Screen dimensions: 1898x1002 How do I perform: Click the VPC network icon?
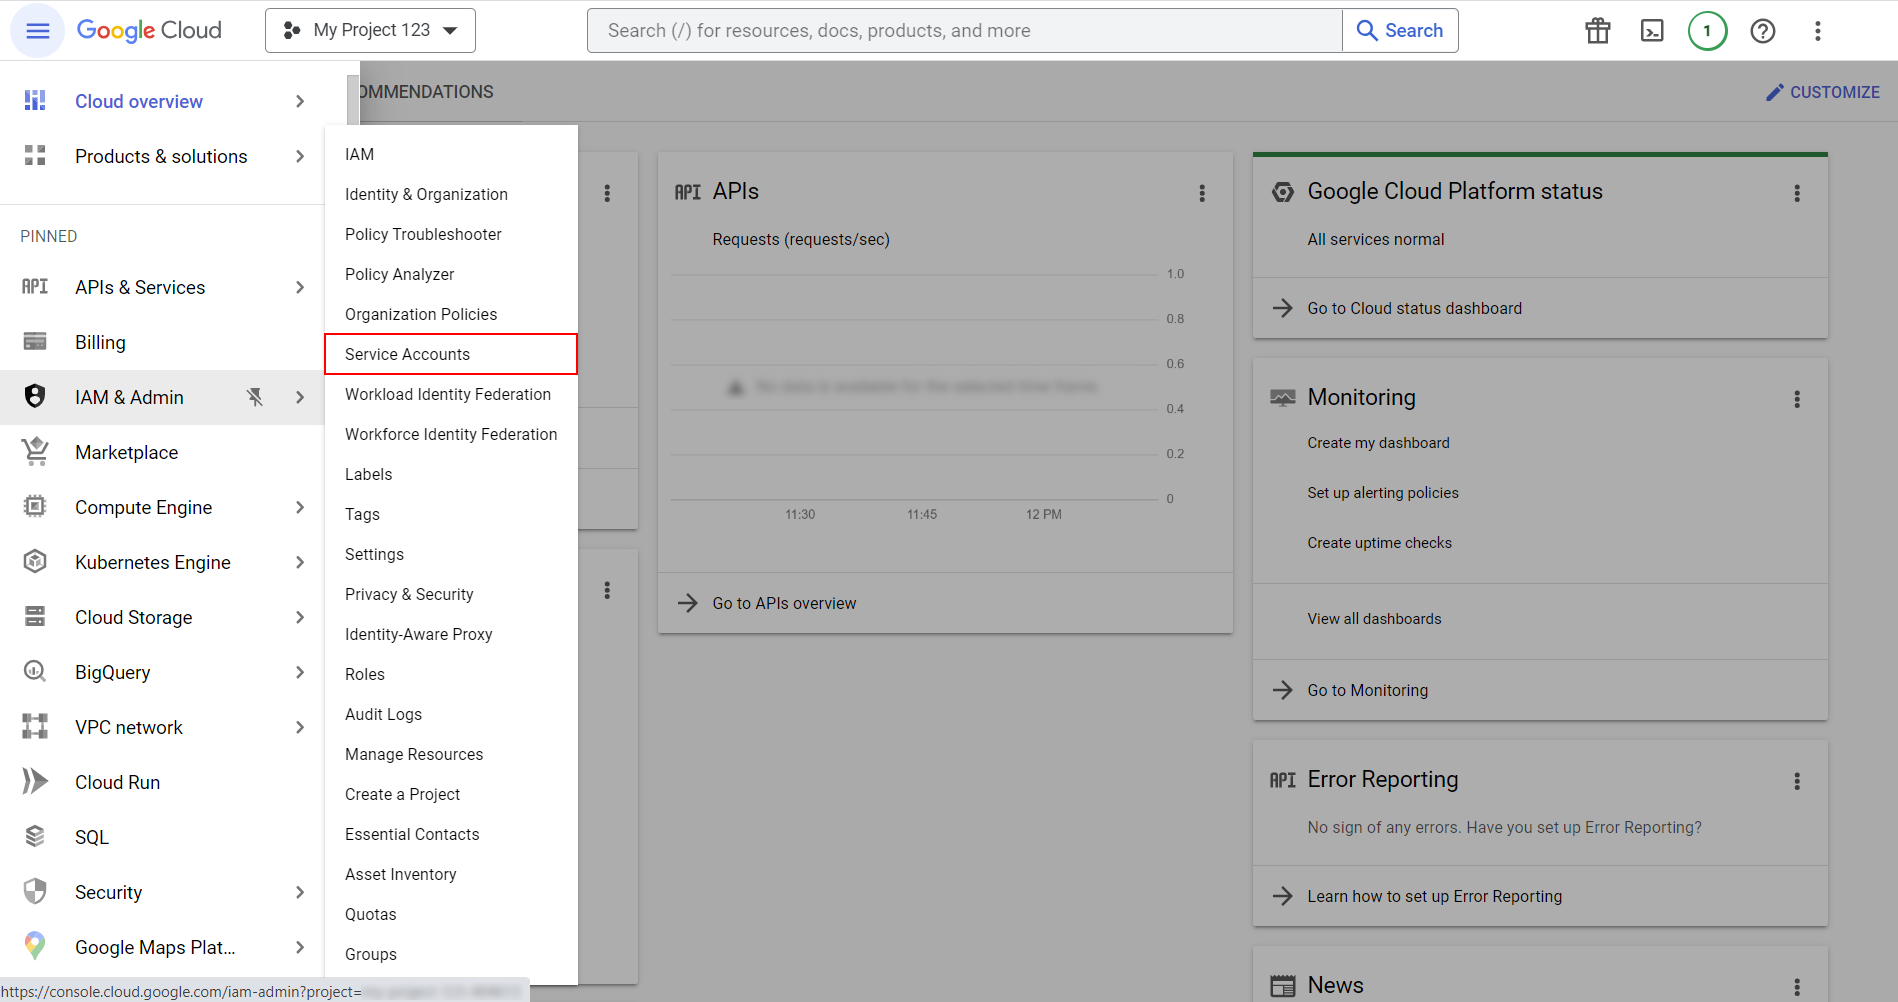35,727
